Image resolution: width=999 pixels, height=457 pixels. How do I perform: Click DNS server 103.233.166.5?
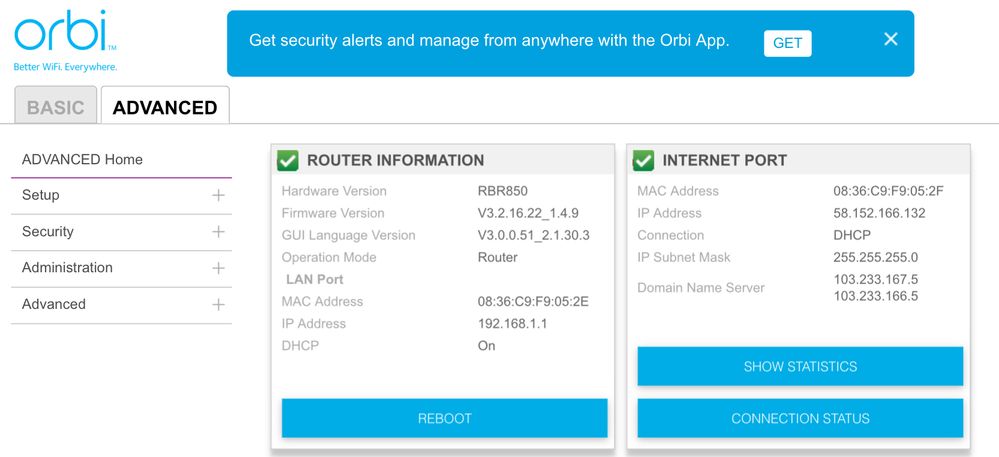(x=875, y=296)
